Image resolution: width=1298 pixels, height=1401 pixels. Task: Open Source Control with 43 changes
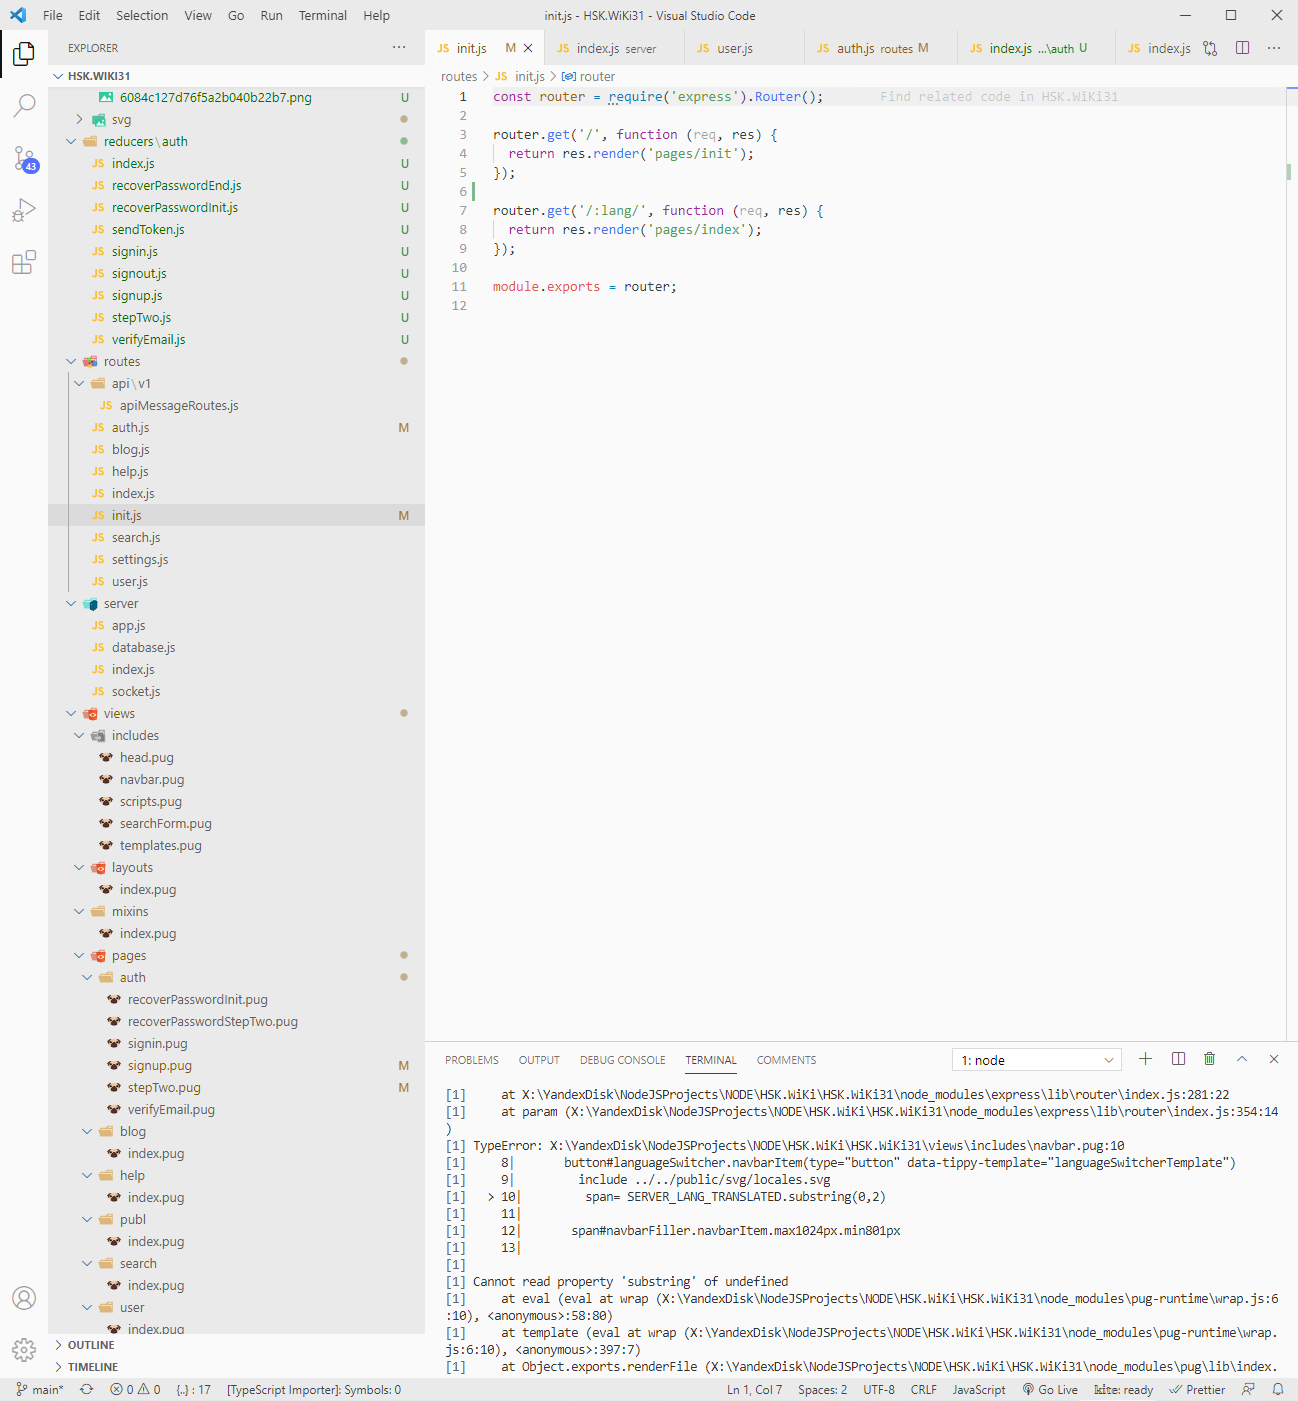(24, 158)
